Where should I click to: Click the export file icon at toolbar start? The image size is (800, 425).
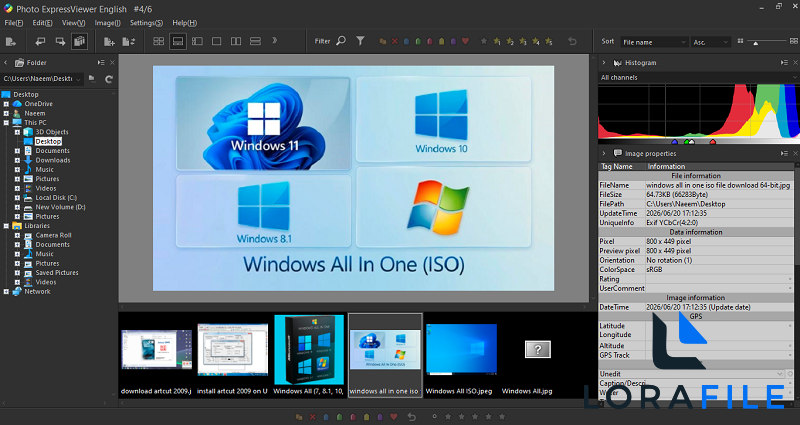[10, 42]
